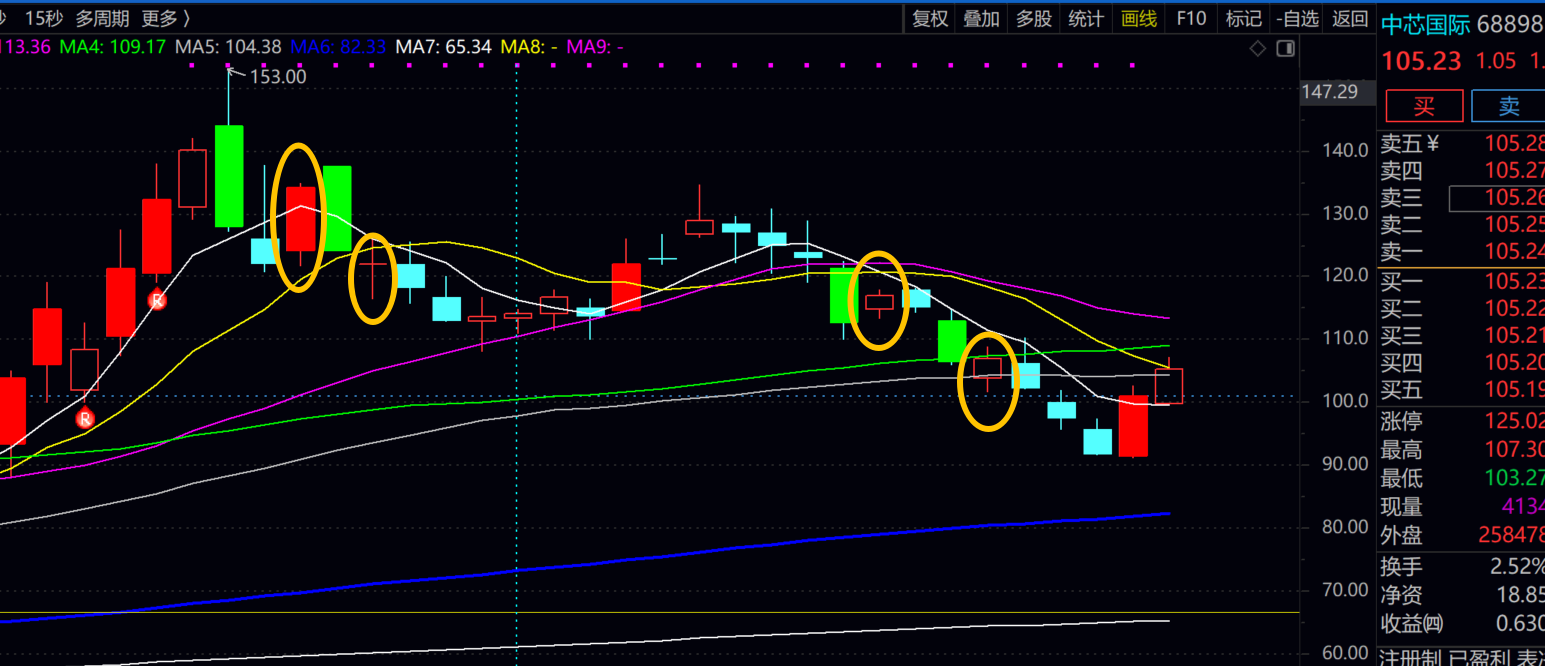Open the 多周期 multi-period selector
Viewport: 1545px width, 666px height.
point(102,18)
